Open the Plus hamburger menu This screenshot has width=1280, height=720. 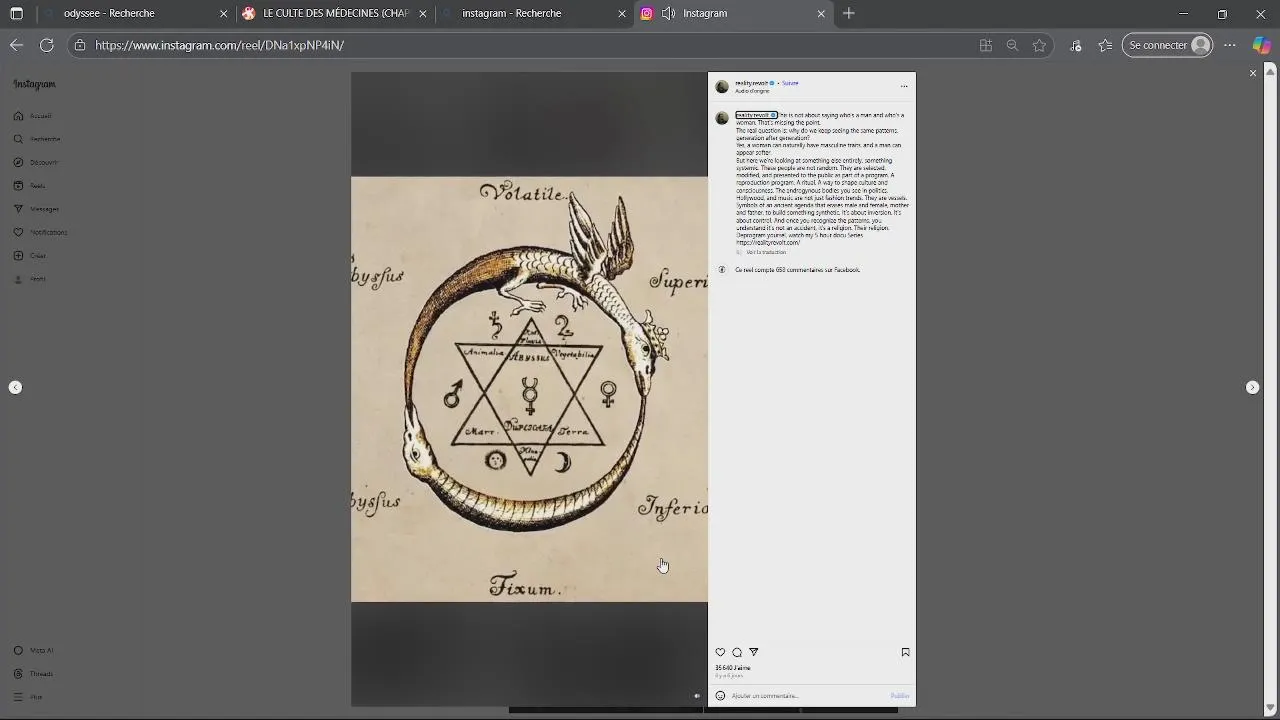click(28, 697)
